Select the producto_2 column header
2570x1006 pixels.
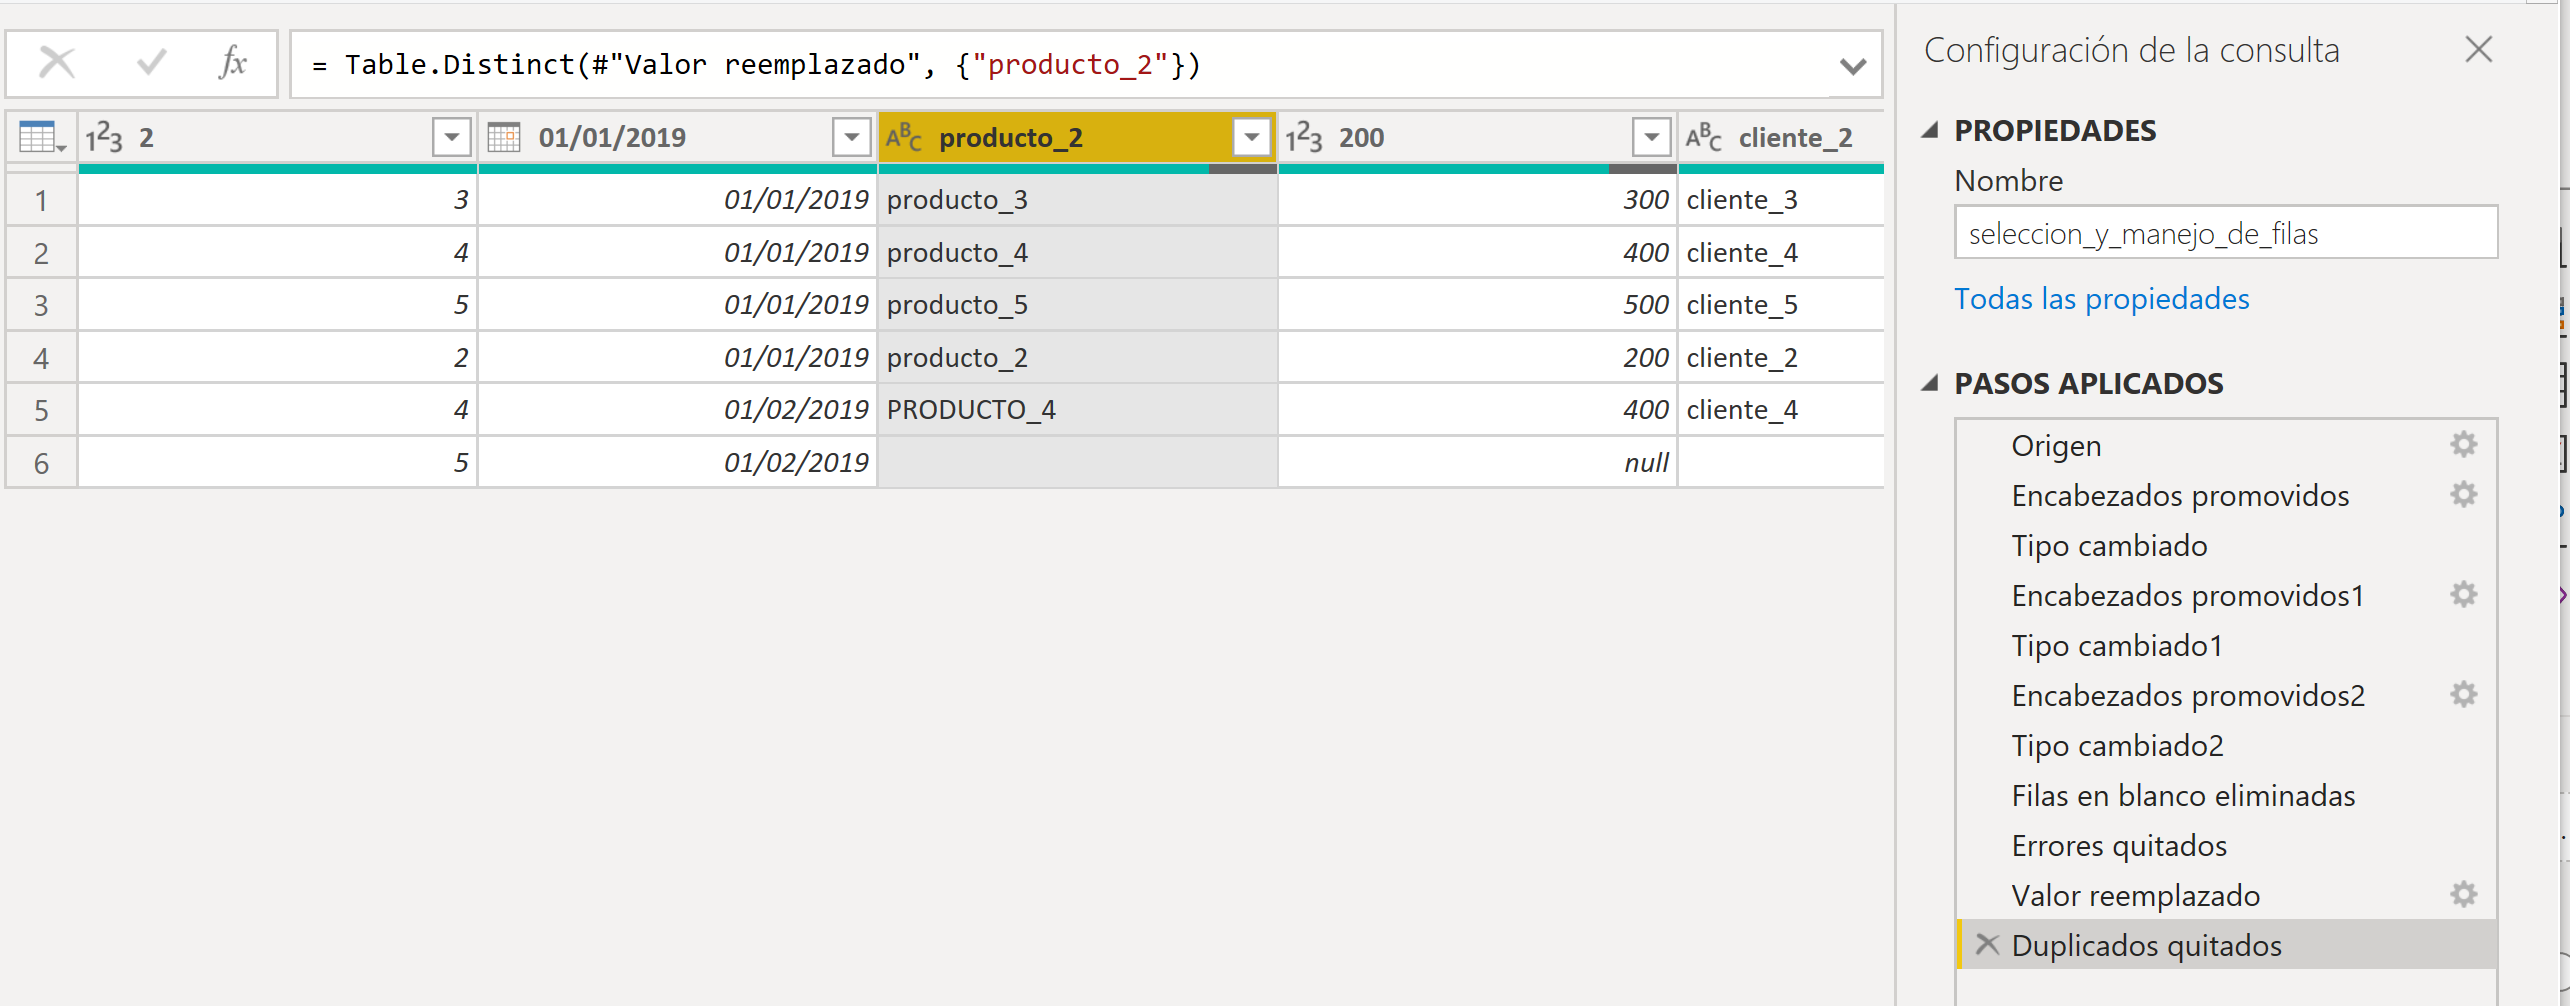(x=1077, y=138)
